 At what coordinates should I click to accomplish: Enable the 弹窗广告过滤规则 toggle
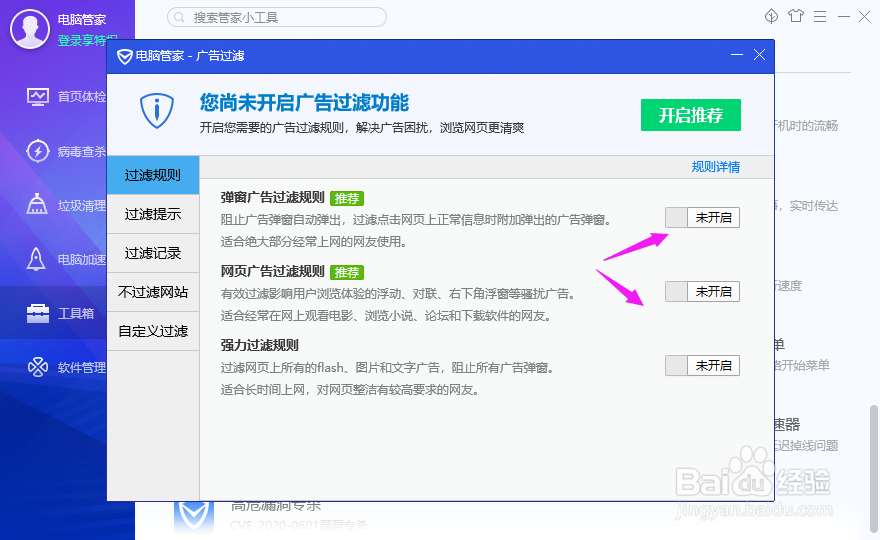click(702, 217)
